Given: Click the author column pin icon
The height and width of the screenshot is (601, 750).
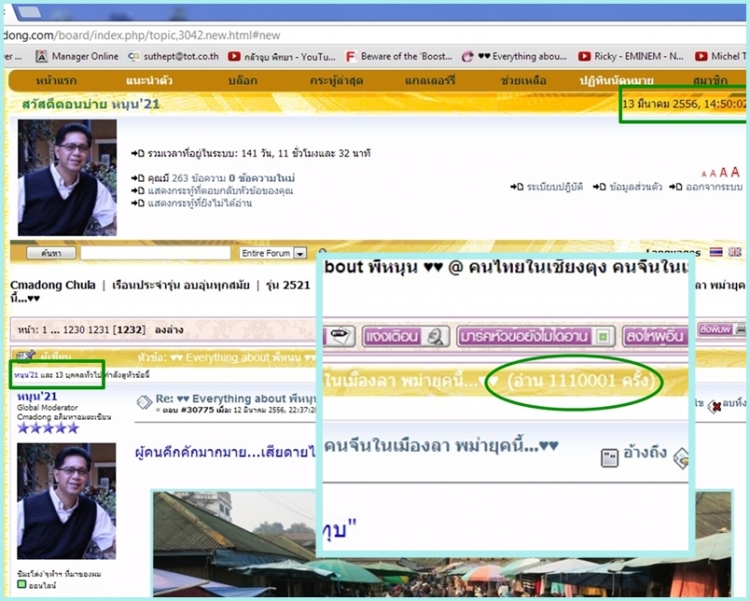Looking at the screenshot, I should click(x=26, y=356).
